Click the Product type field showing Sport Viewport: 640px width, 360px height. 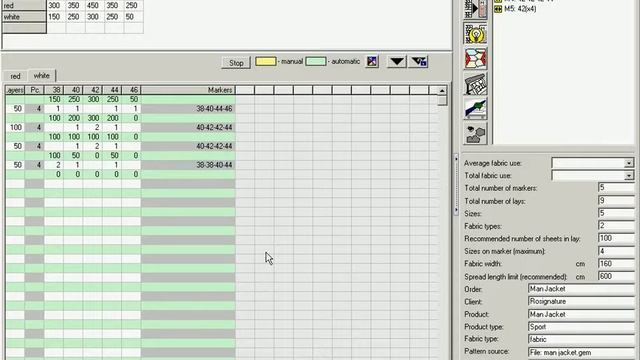coord(581,327)
